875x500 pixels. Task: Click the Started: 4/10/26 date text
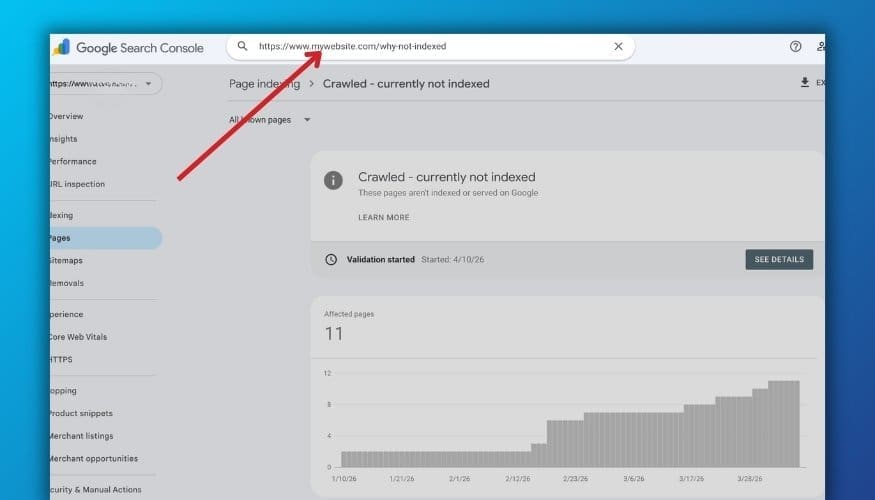pos(453,259)
